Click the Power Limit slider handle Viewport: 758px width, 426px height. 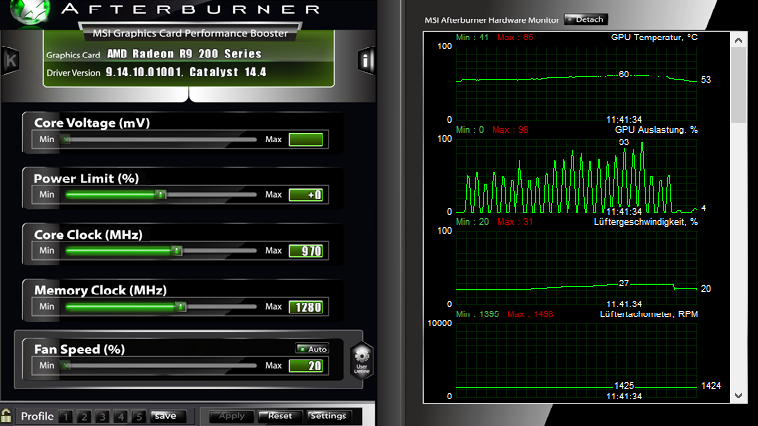(x=160, y=194)
